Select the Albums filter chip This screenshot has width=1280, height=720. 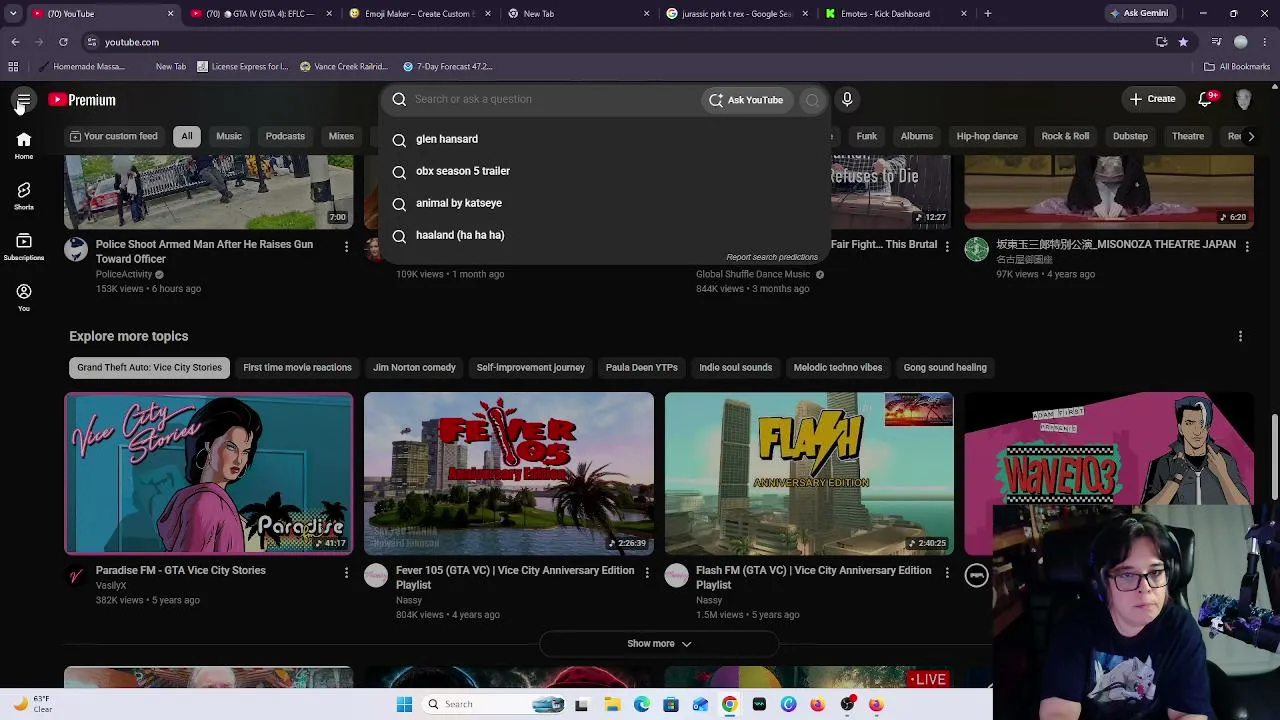[917, 136]
